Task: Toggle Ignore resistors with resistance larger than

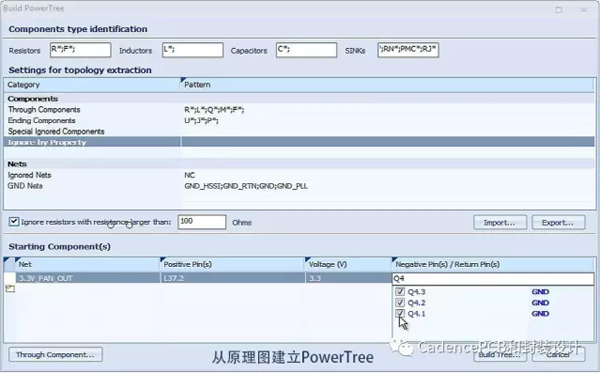Action: click(x=14, y=222)
